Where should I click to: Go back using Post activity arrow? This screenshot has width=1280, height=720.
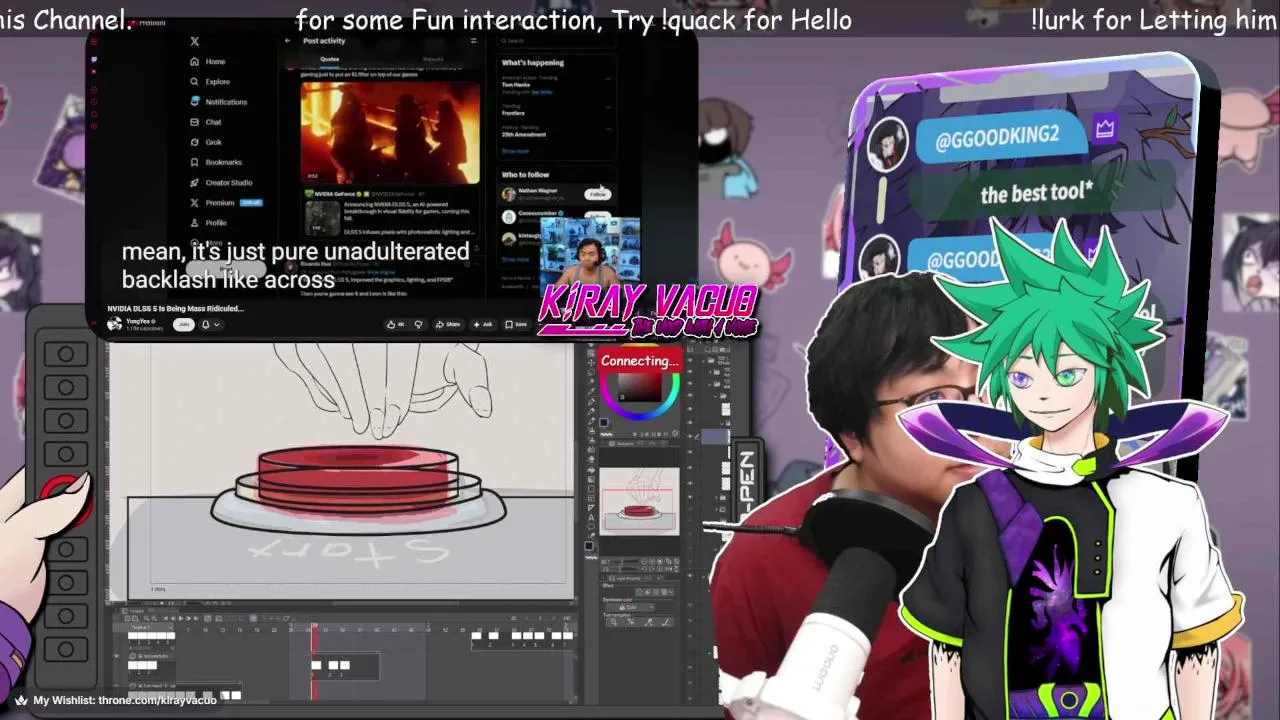point(287,41)
